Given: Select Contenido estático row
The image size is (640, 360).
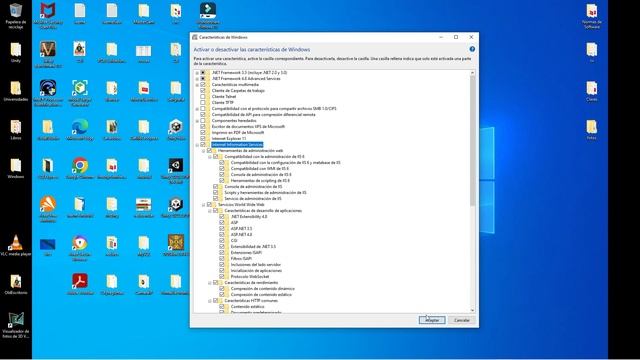Looking at the screenshot, I should 247,306.
